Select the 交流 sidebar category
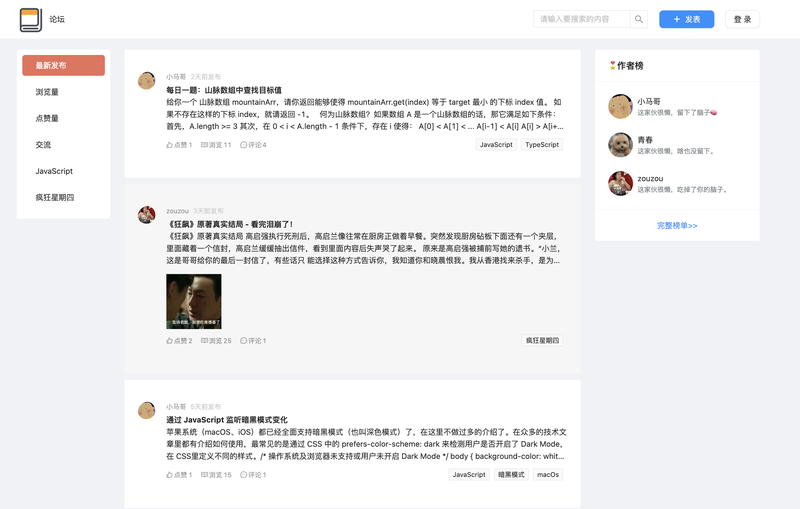The height and width of the screenshot is (509, 800). click(63, 145)
